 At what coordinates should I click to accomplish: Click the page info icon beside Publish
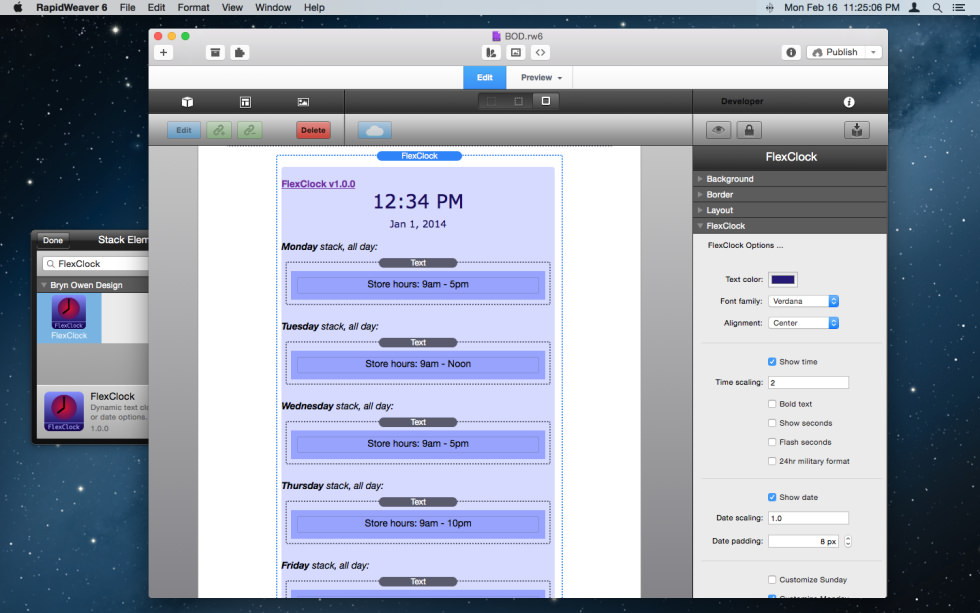pyautogui.click(x=791, y=52)
